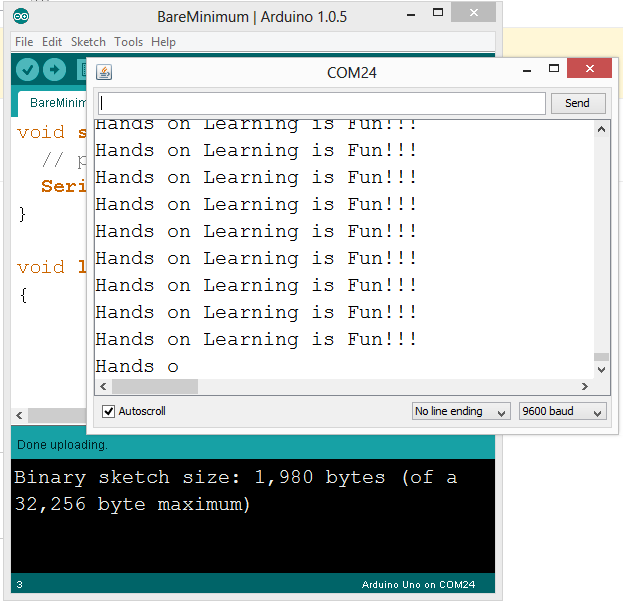Open the No line ending dropdown
The image size is (623, 601).
(461, 411)
